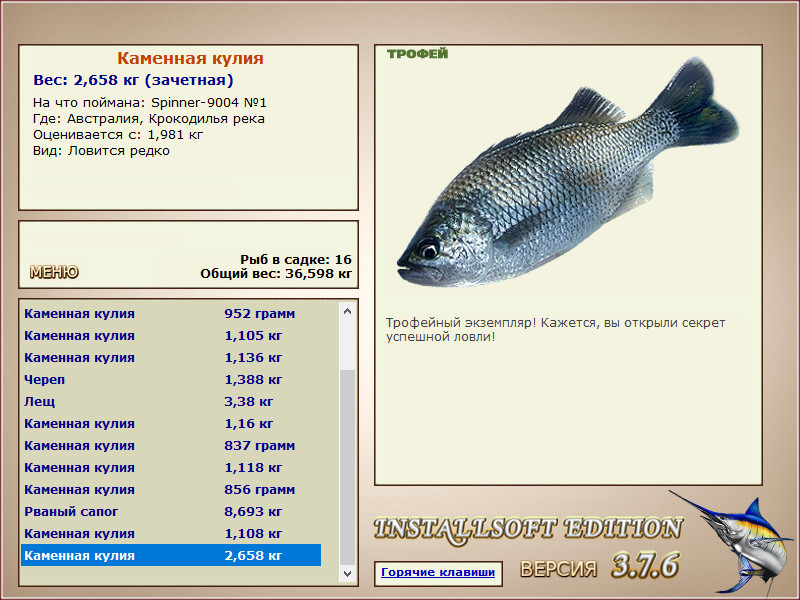Select the Каменная кулия 1,118 кг row
The width and height of the screenshot is (800, 600).
(x=171, y=467)
